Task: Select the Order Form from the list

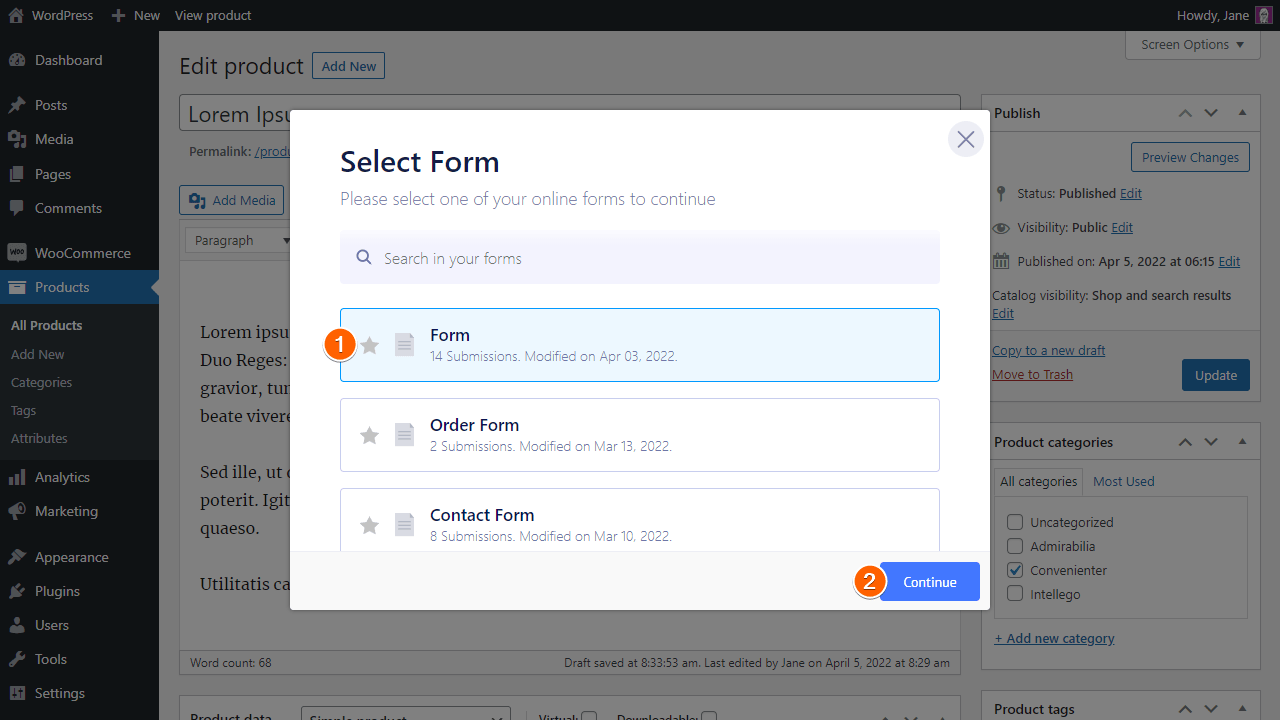Action: 640,434
